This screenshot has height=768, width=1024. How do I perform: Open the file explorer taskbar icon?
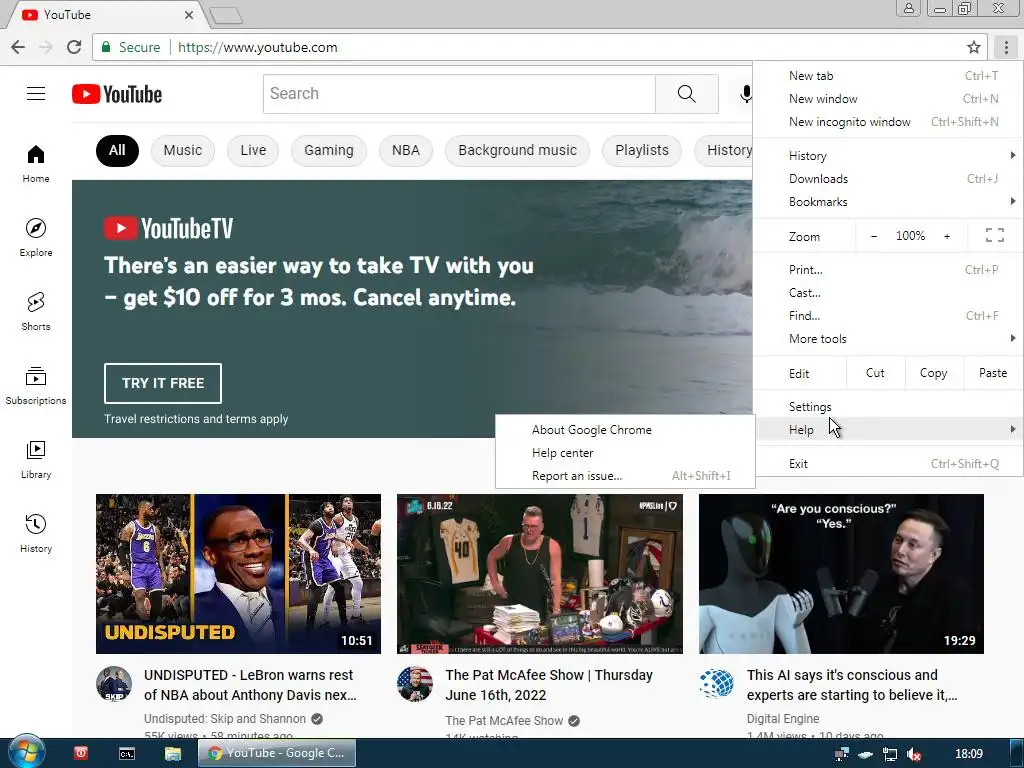pos(172,754)
